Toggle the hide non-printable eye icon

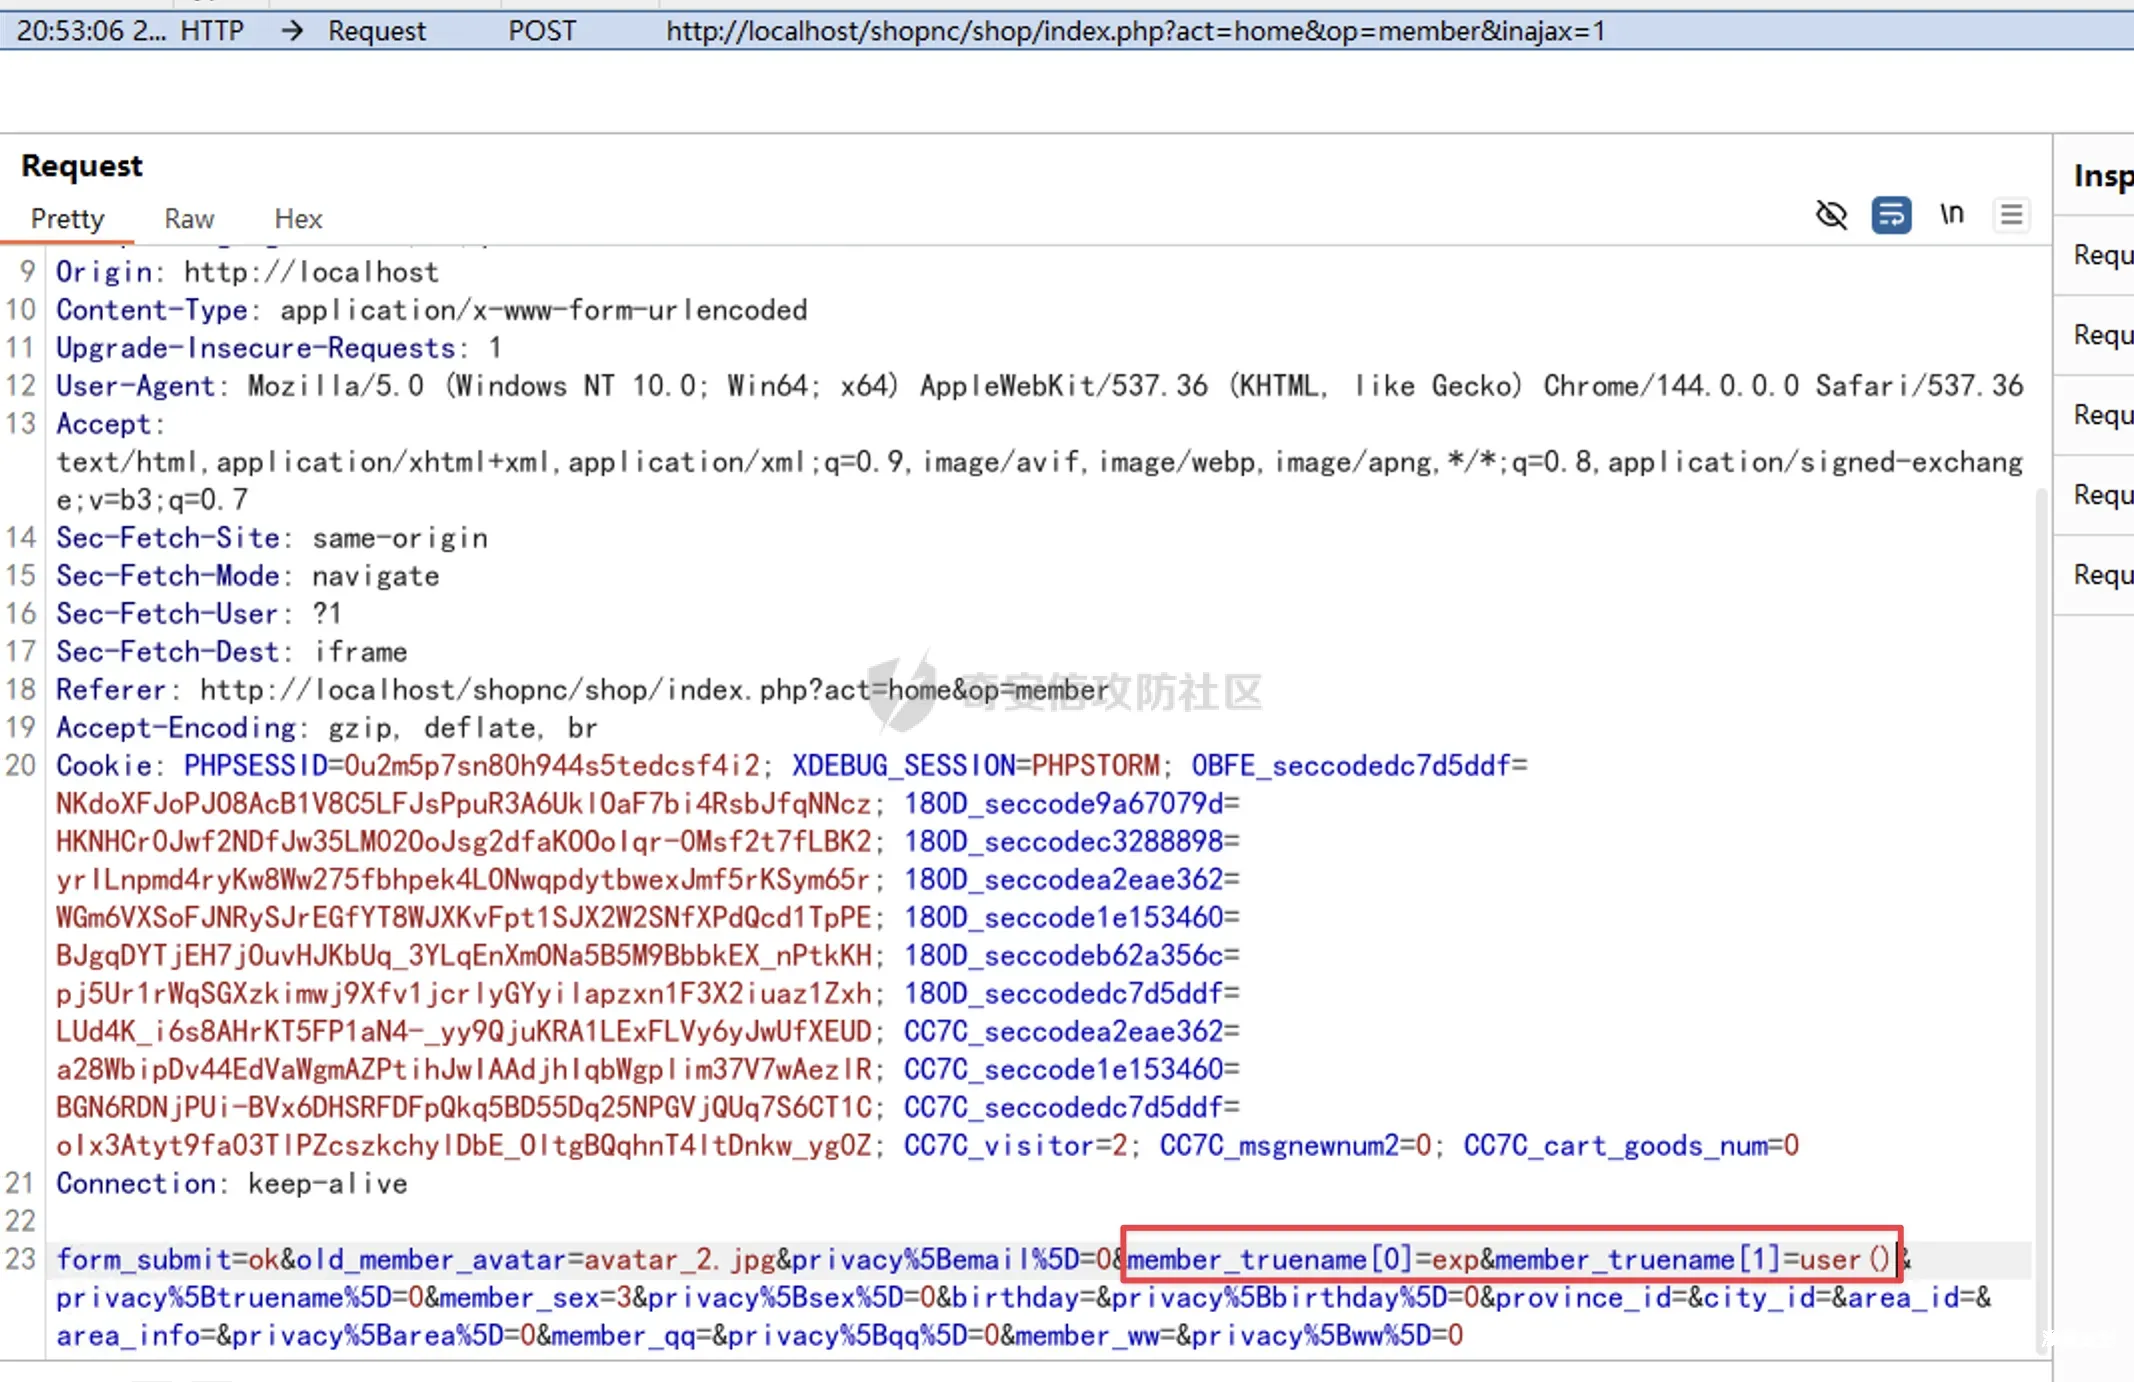(x=1831, y=214)
